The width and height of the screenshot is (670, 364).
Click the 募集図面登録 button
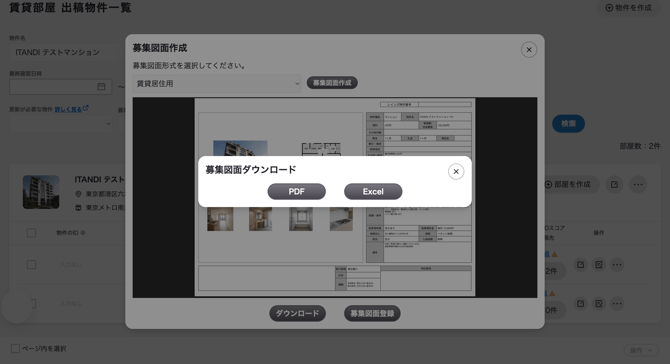372,313
